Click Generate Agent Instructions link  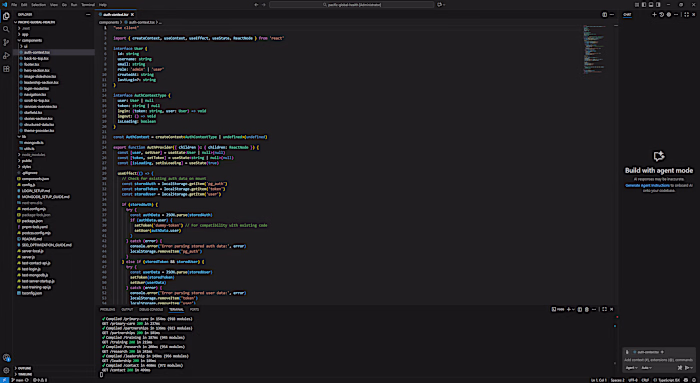coord(647,185)
